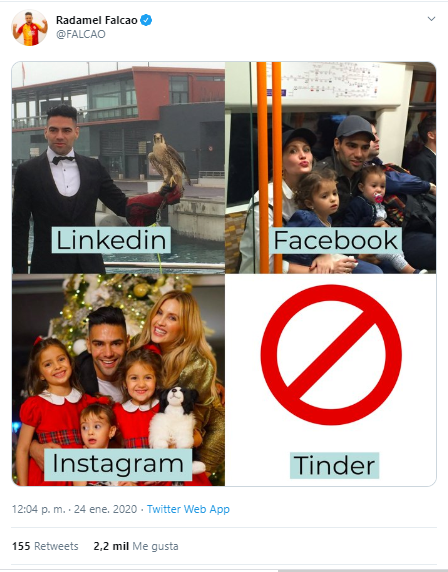
Task: Click the 24 ene. 2020 date
Action: point(105,509)
